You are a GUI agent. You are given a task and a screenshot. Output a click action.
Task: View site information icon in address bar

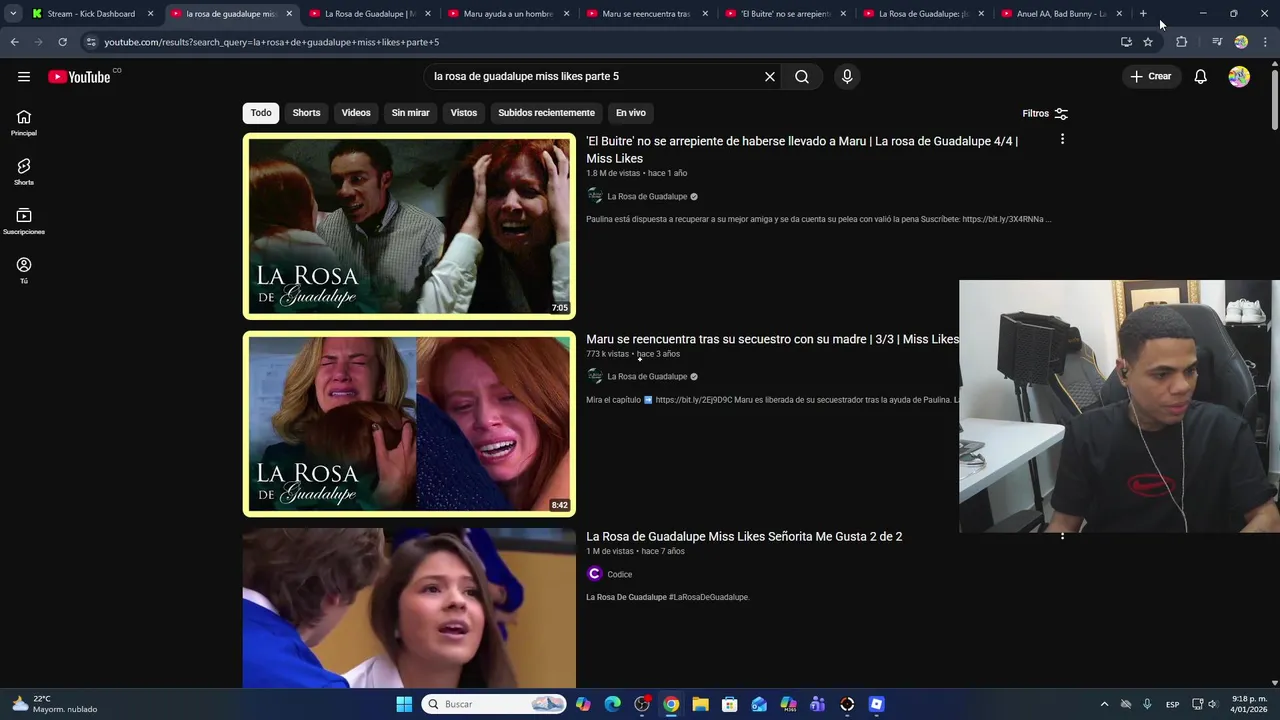(x=91, y=42)
